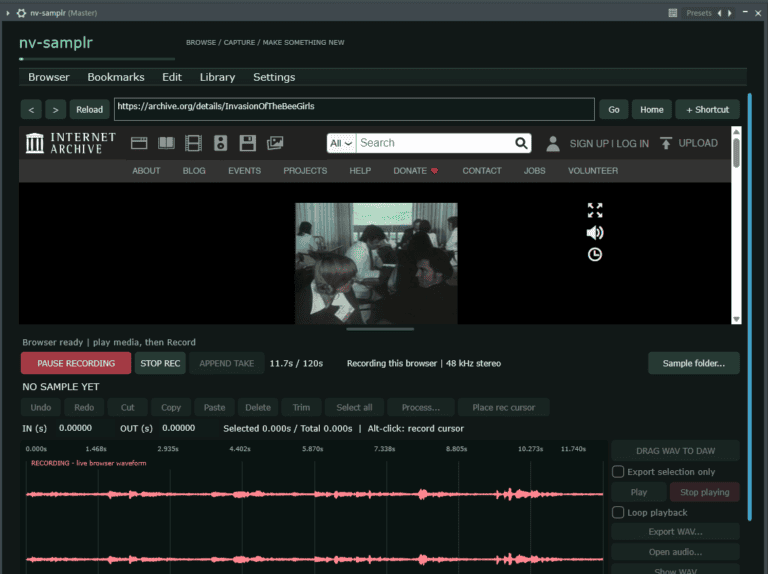Screen dimensions: 768x574
Task: Expand the All search scope dropdown
Action: tap(341, 143)
